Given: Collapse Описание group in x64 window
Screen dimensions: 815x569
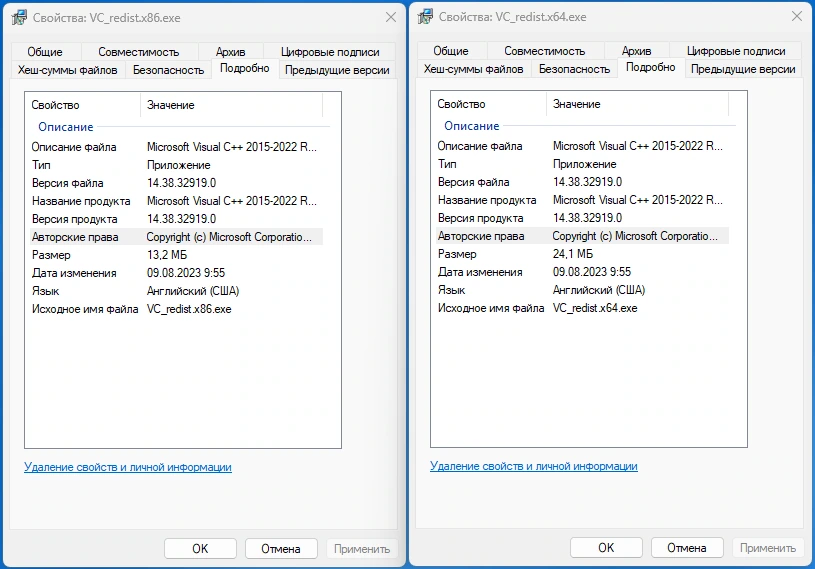Looking at the screenshot, I should pyautogui.click(x=471, y=126).
